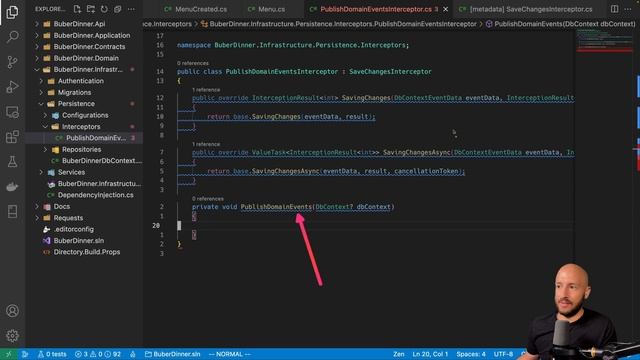640x360 pixels.
Task: Open the Extensions view
Action: click(x=12, y=137)
